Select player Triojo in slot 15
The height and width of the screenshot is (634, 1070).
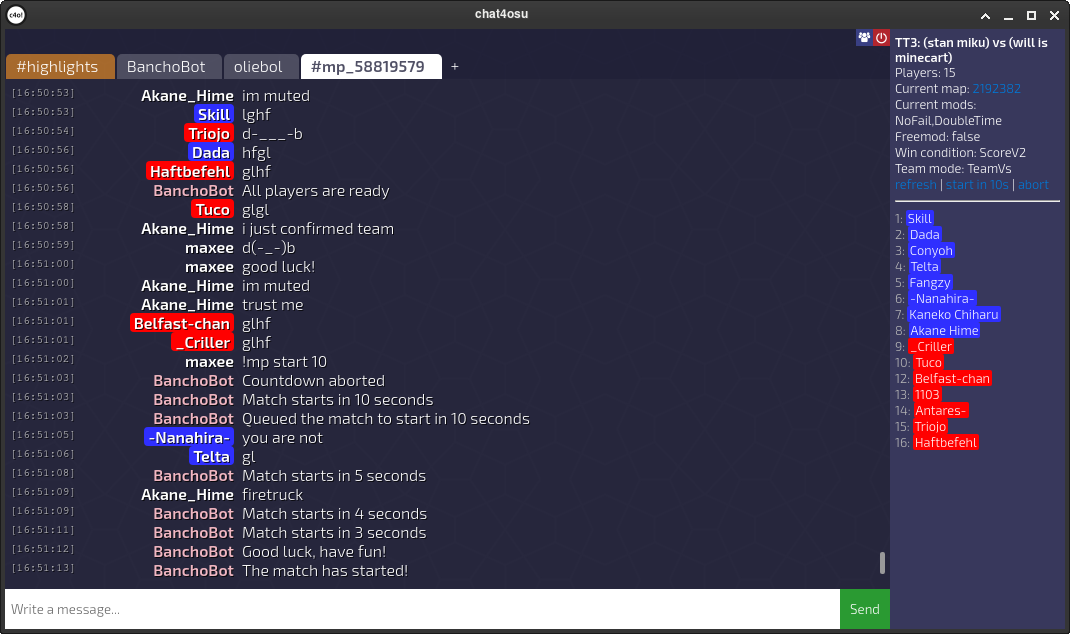click(930, 427)
